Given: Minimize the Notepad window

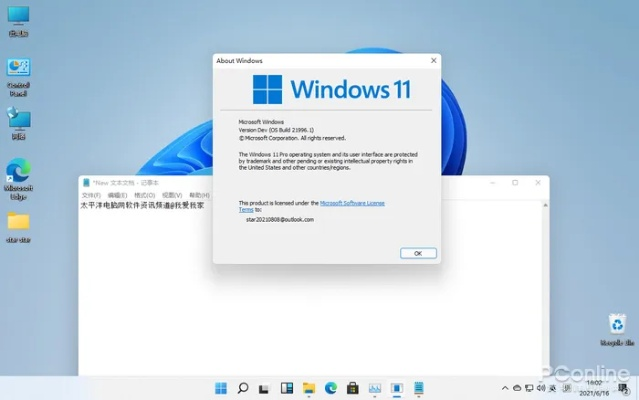Looking at the screenshot, I should click(x=493, y=183).
